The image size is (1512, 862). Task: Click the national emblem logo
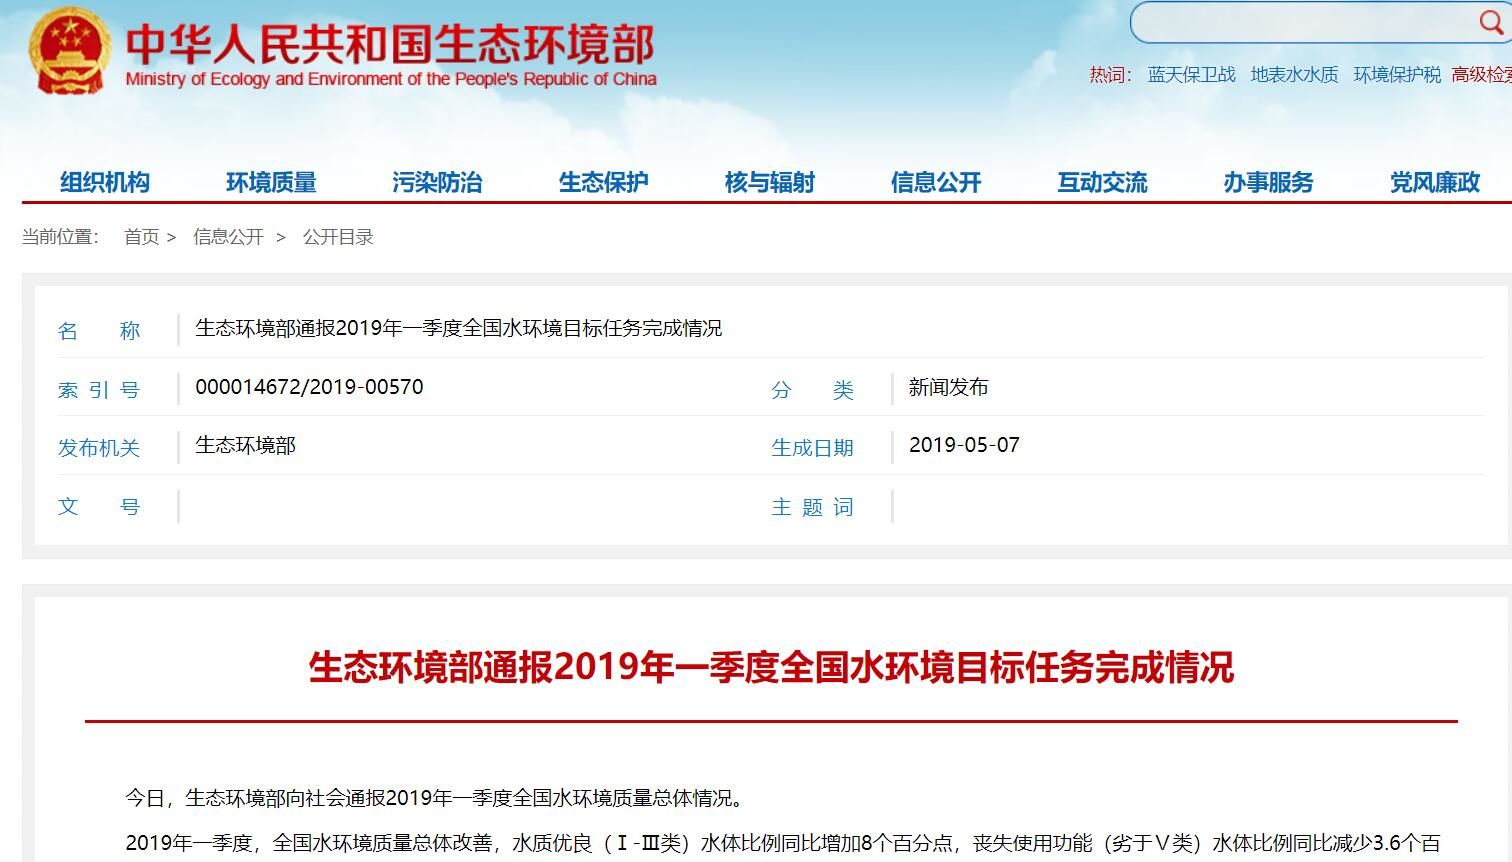[x=70, y=50]
